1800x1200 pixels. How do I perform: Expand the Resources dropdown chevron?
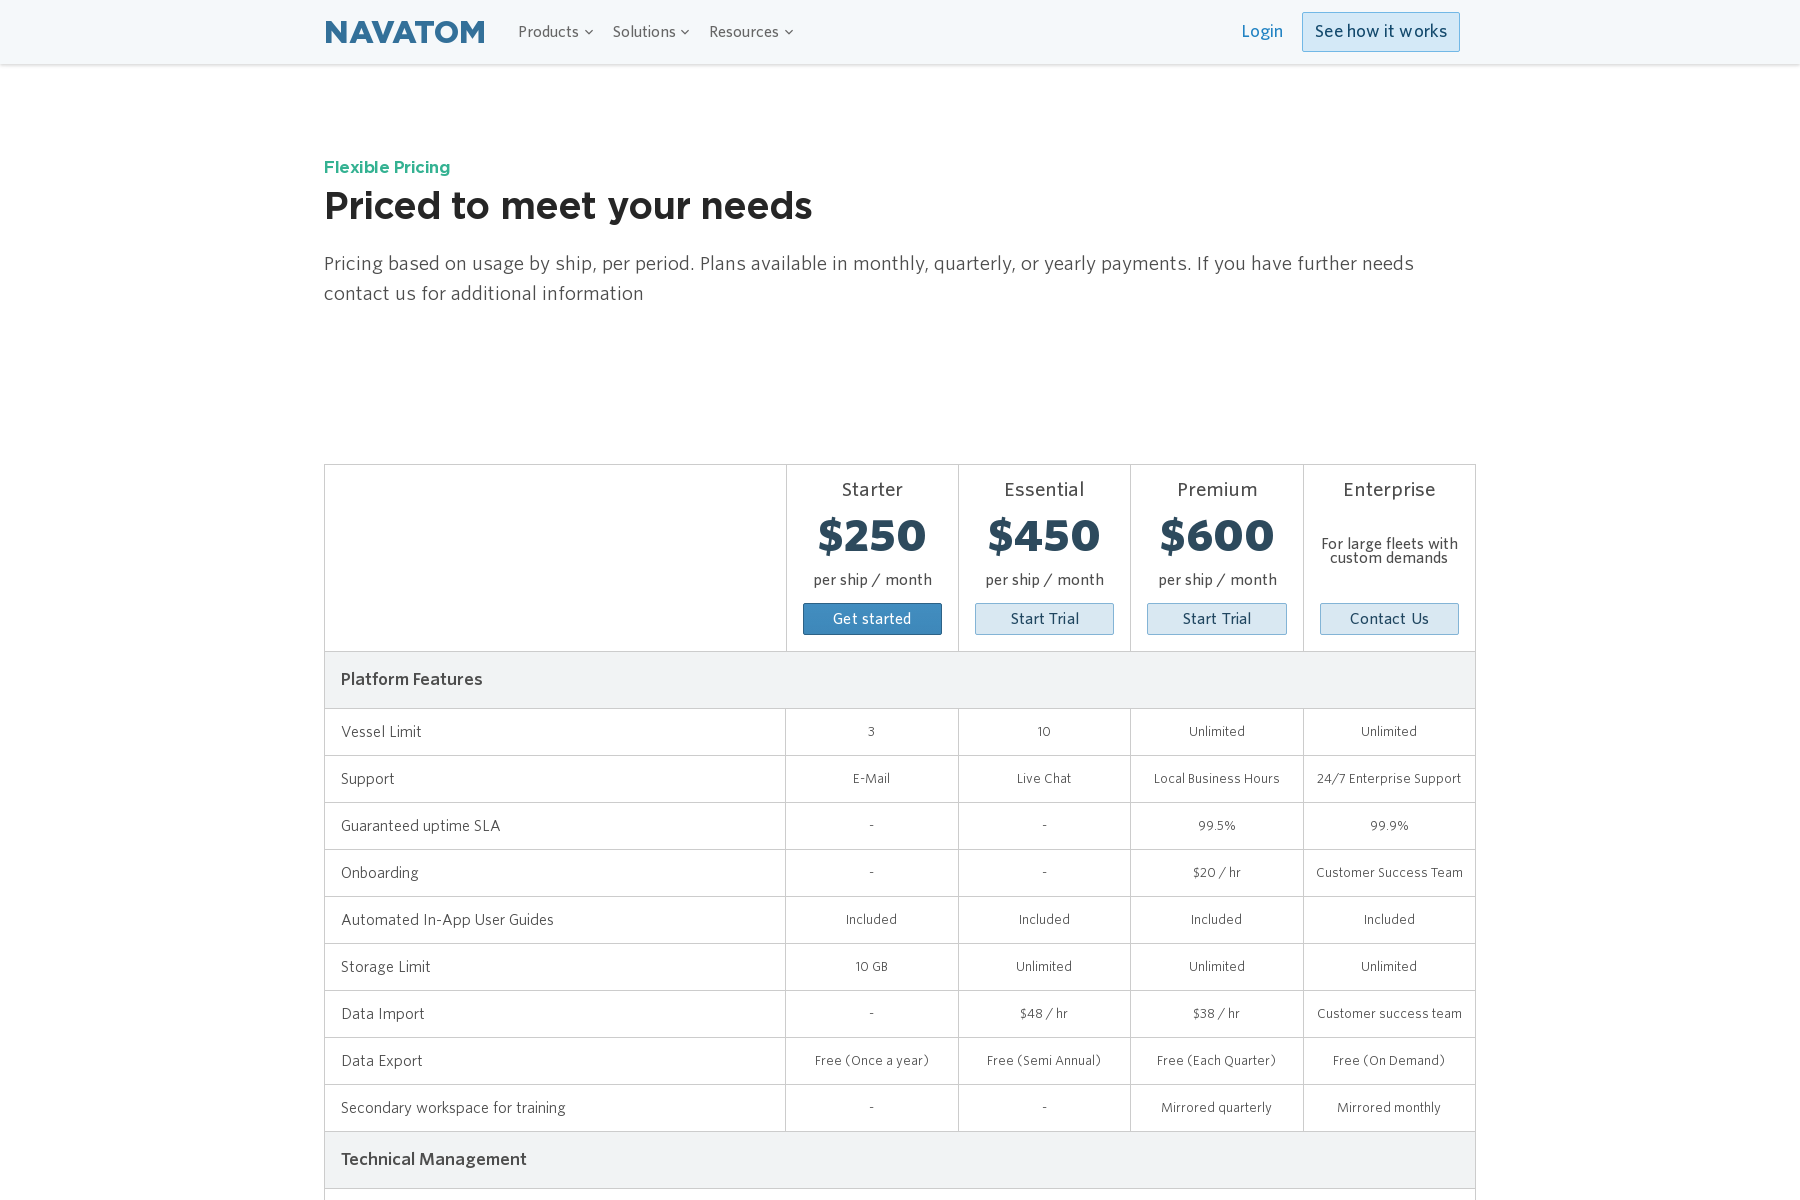tap(789, 33)
